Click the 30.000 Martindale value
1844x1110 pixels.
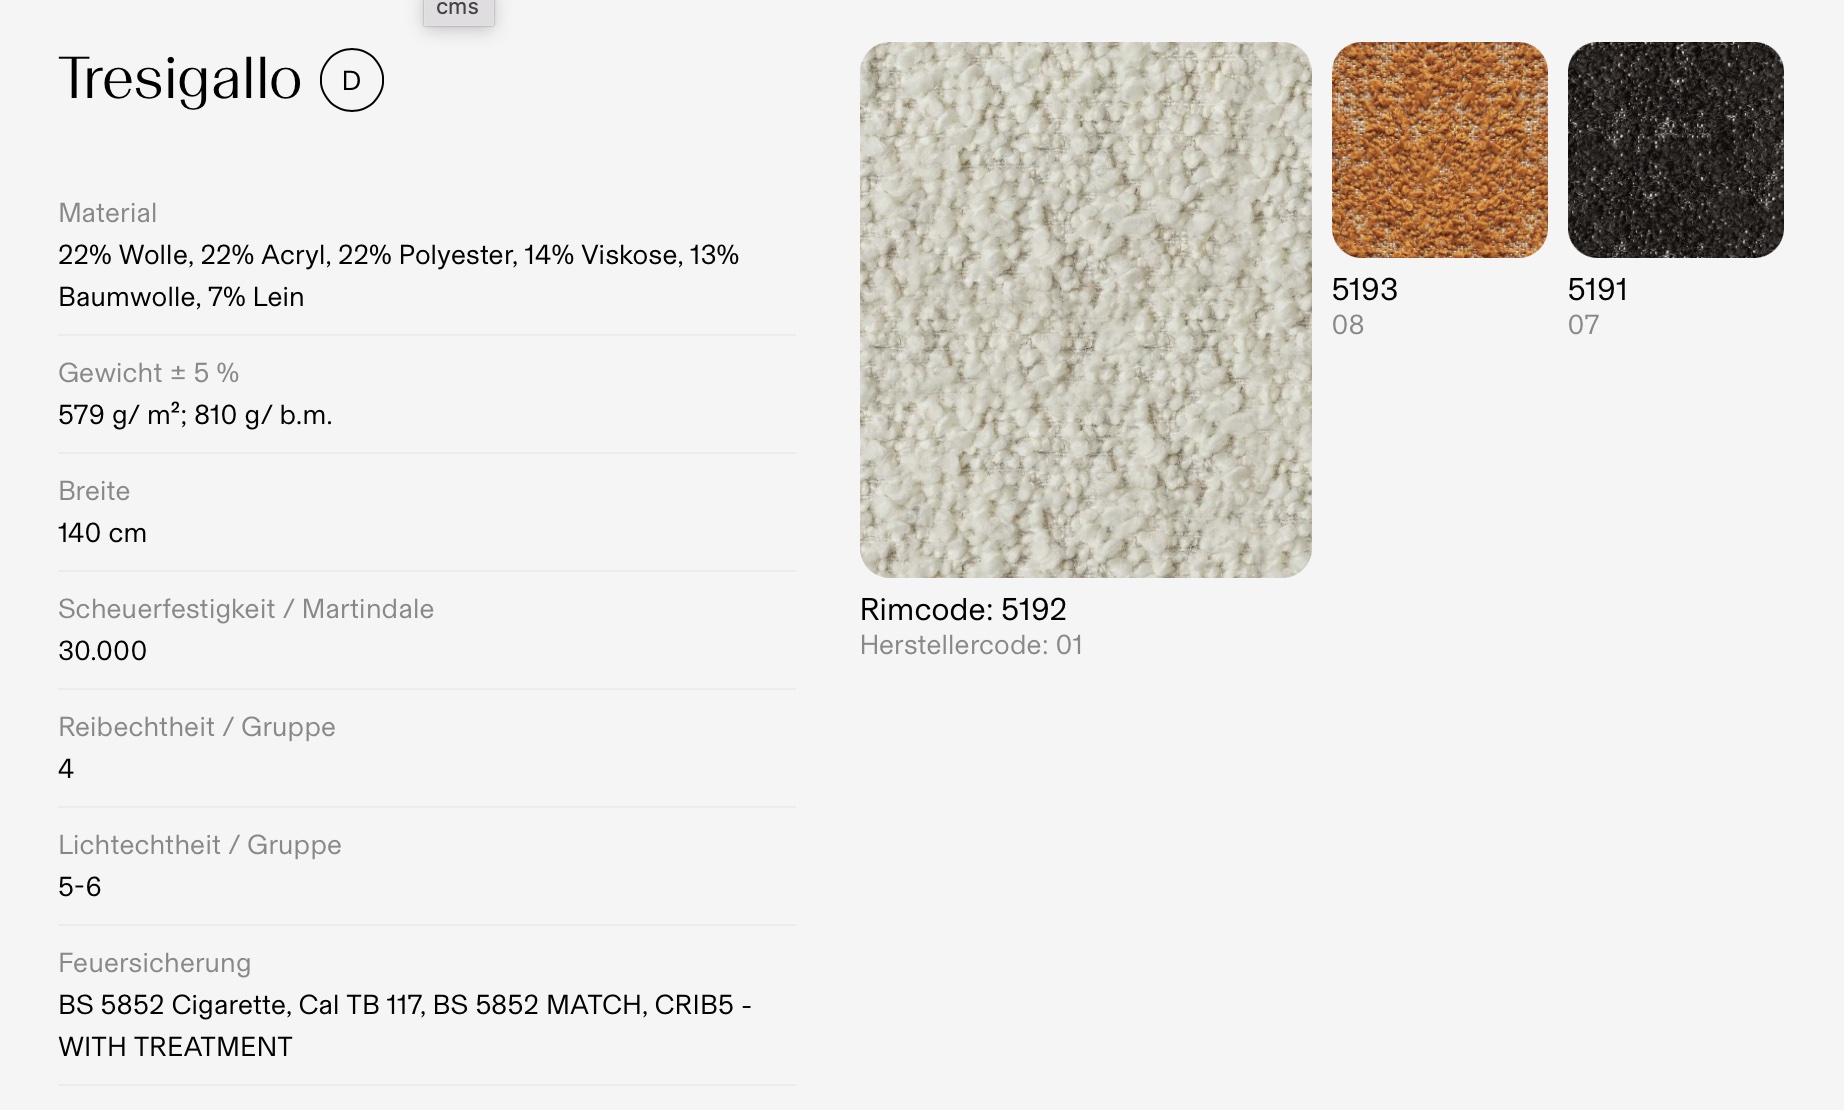pyautogui.click(x=102, y=651)
